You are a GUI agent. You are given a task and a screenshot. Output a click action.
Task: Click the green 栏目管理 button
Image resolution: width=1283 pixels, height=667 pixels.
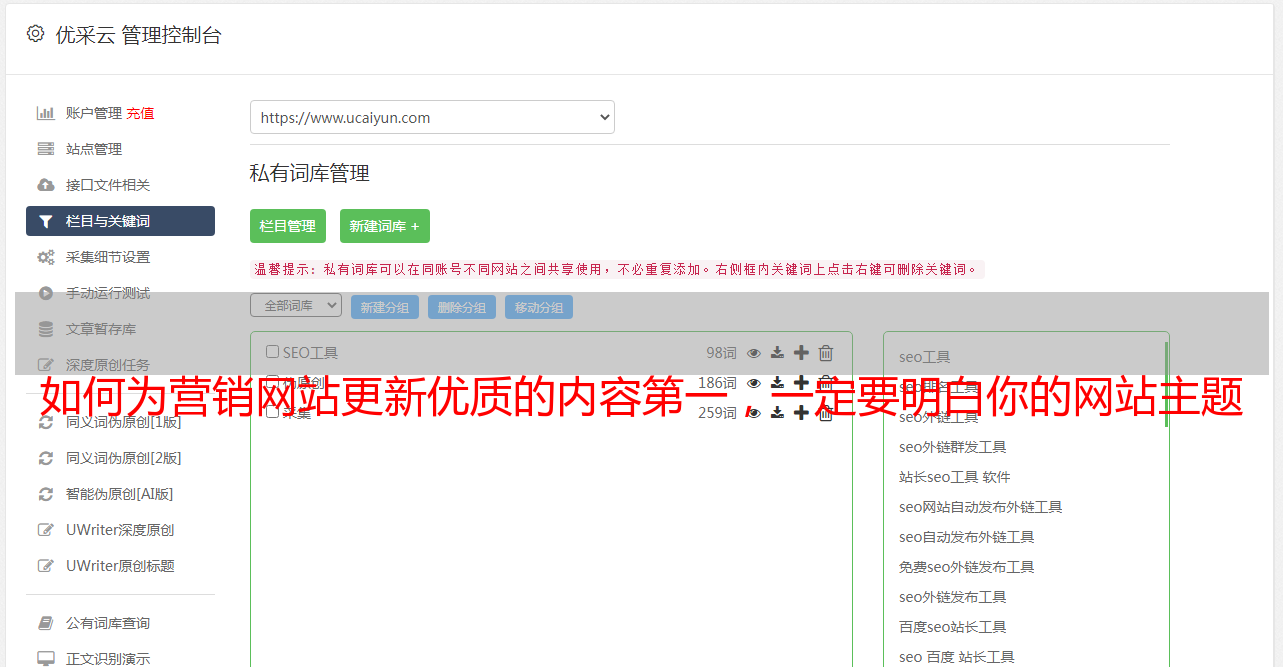[288, 226]
